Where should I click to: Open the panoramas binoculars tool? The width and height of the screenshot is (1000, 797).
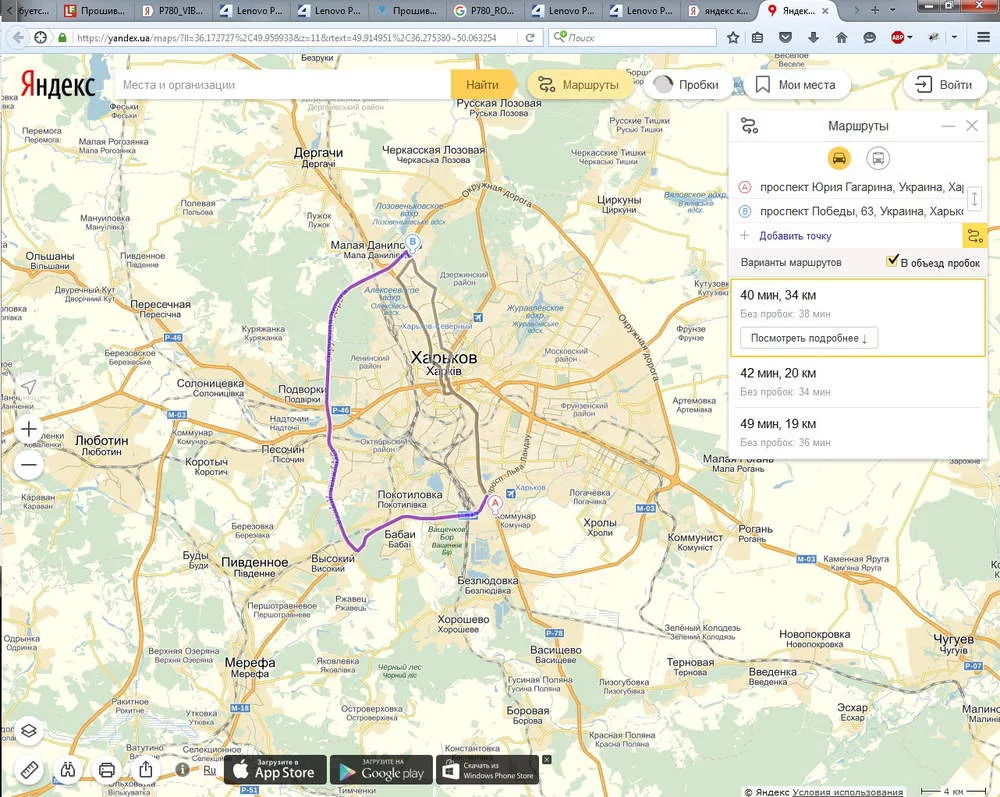(68, 769)
